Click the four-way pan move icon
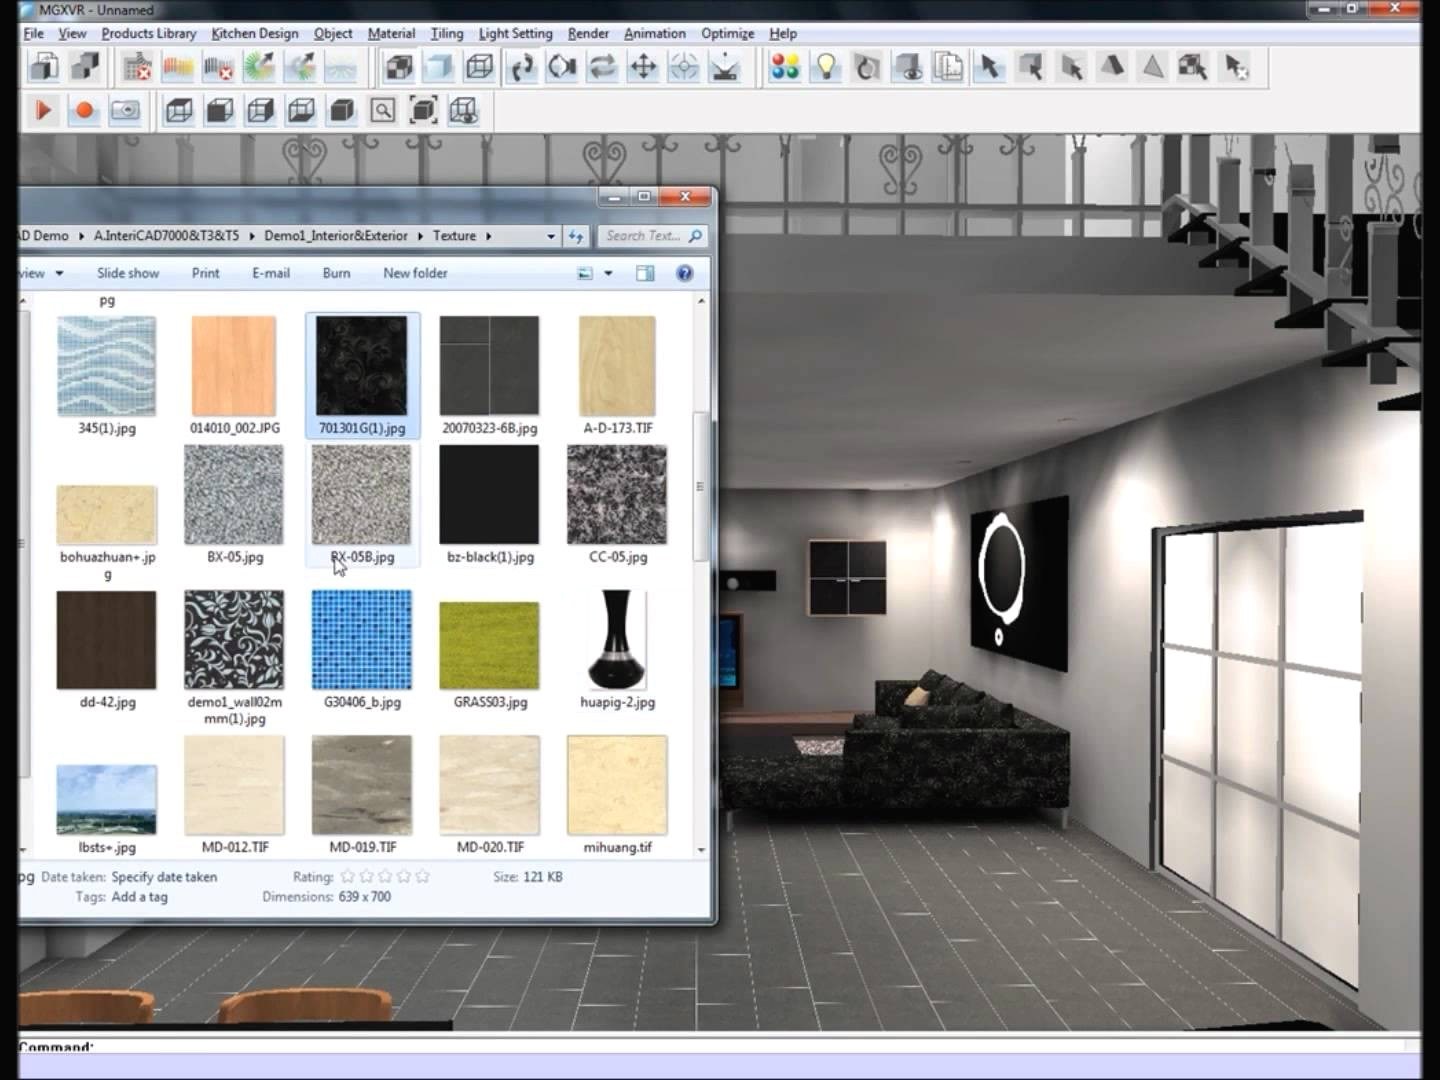Viewport: 1440px width, 1080px height. point(643,67)
